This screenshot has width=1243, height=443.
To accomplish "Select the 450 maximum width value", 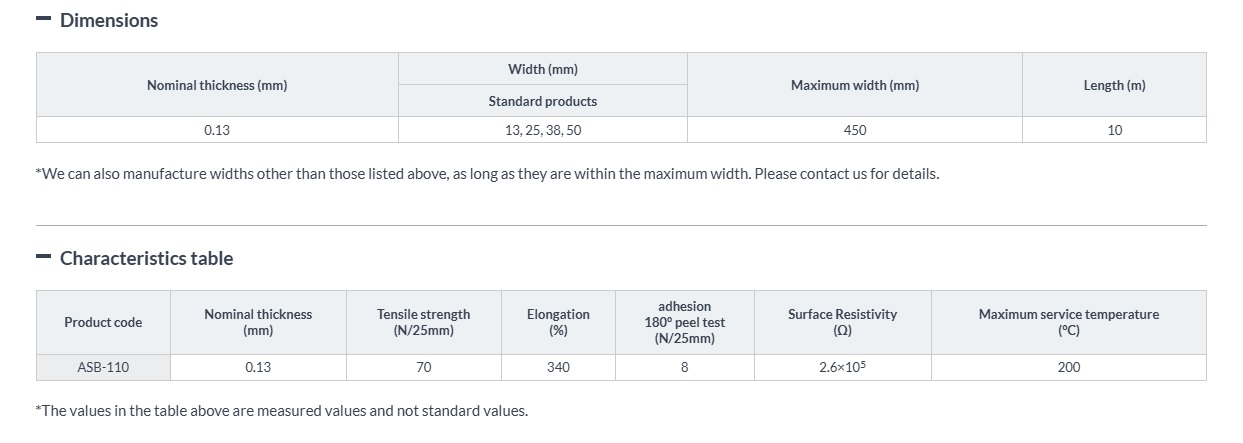I will tap(854, 130).
